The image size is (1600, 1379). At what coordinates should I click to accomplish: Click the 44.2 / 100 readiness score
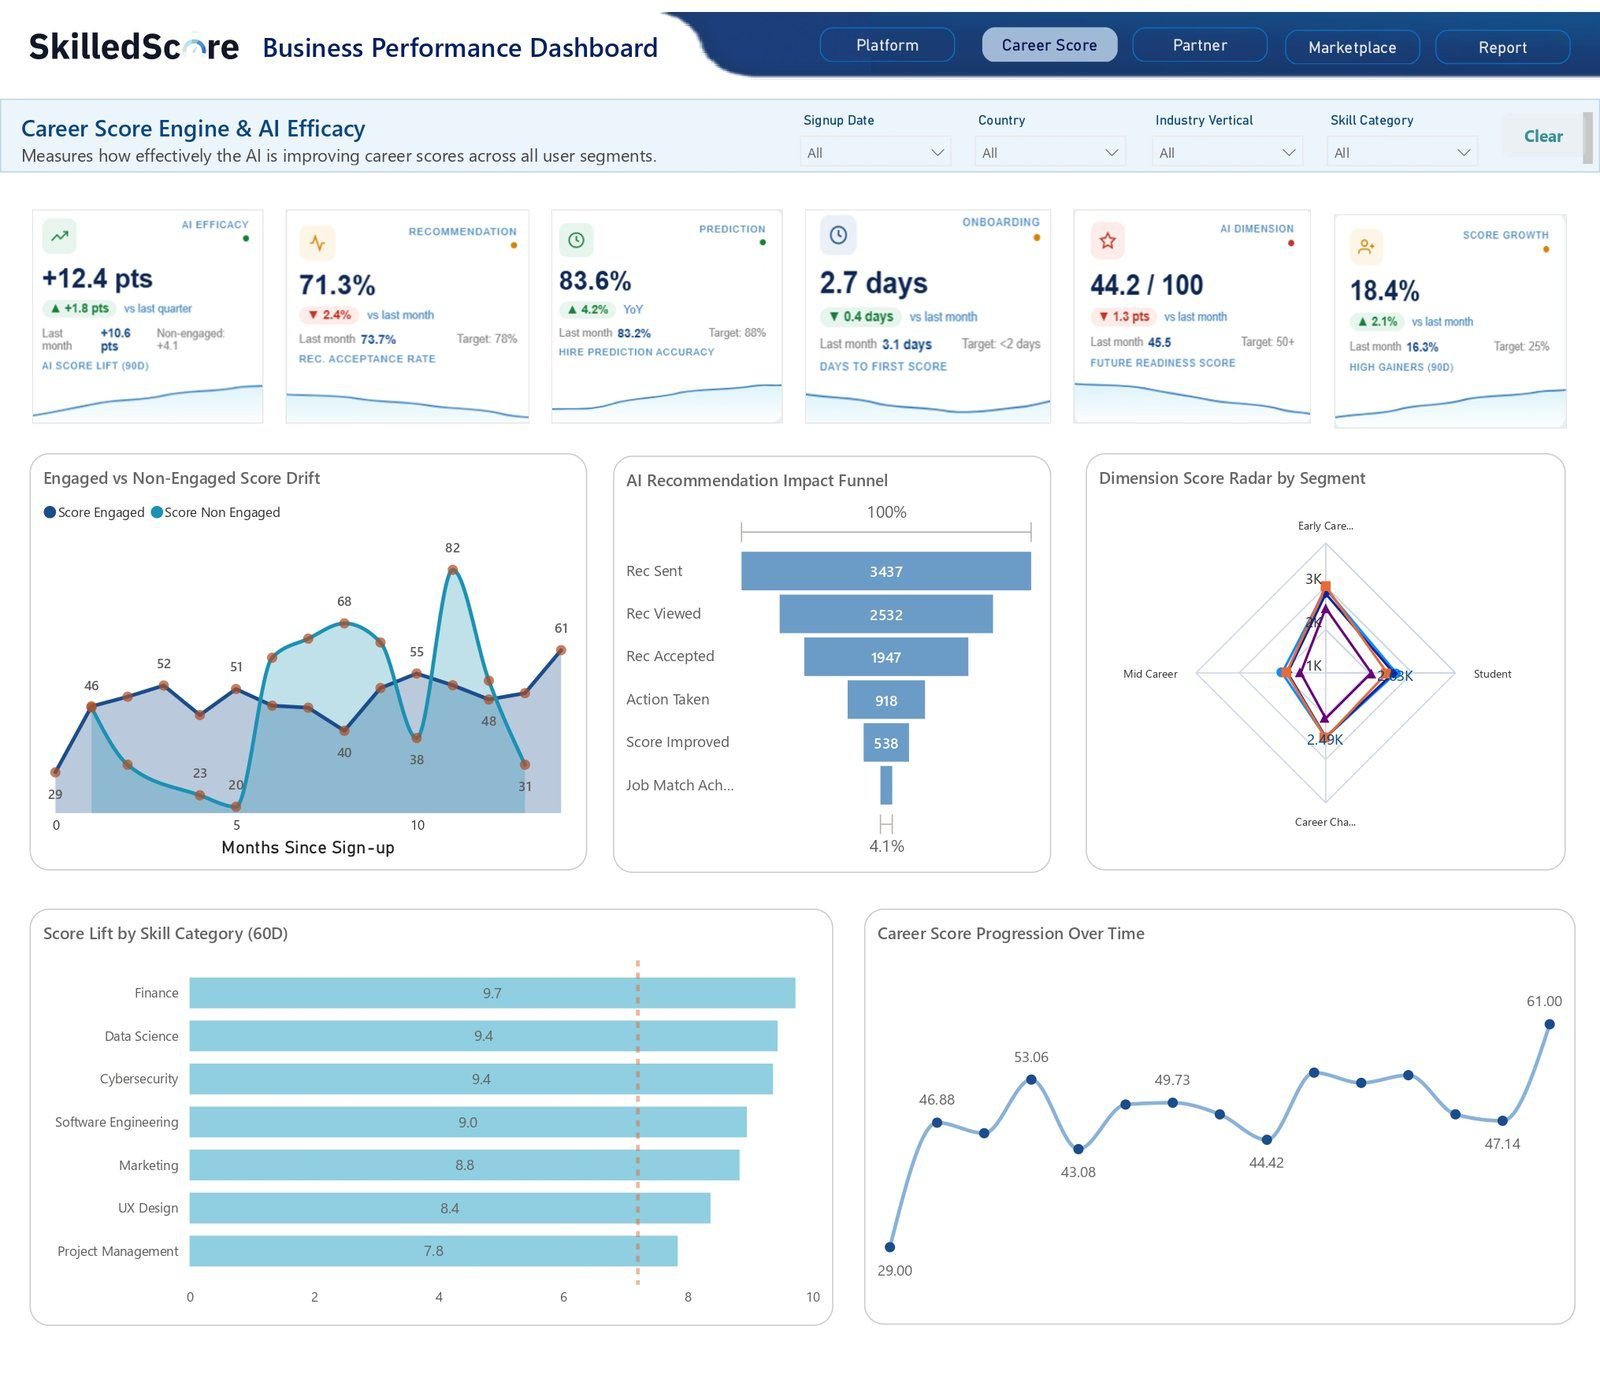[1147, 285]
